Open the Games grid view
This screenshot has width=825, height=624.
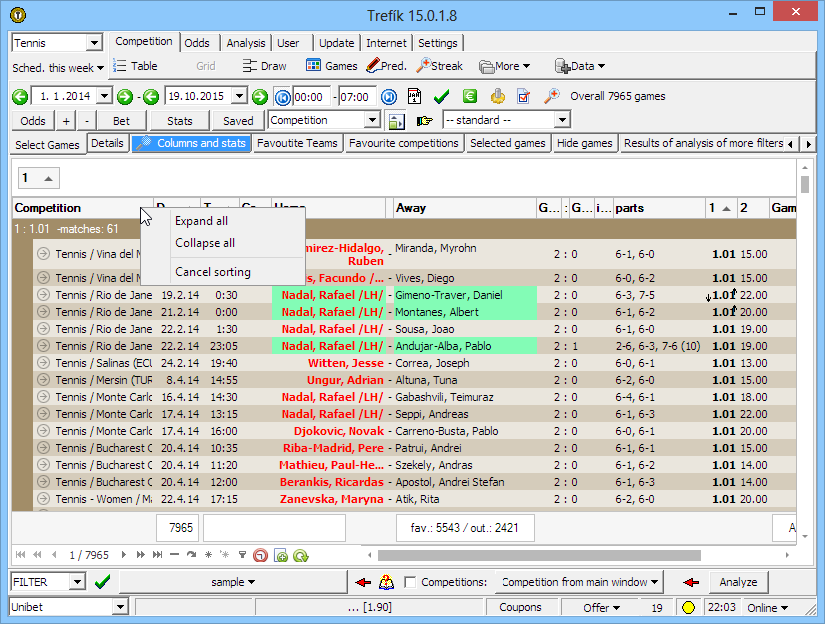tap(331, 66)
